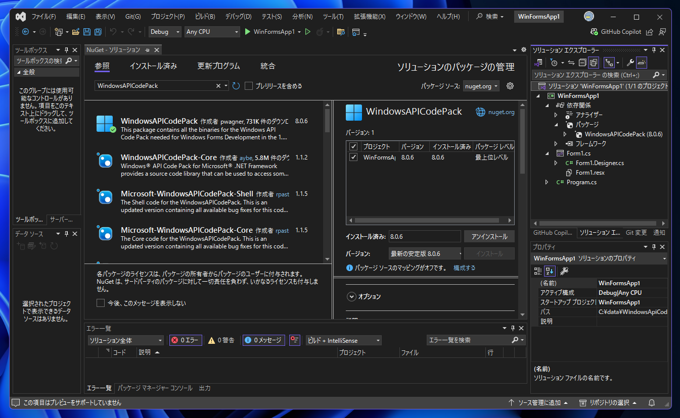This screenshot has width=680, height=418.
Task: Click the Data Sources refresh icon
Action: [54, 246]
